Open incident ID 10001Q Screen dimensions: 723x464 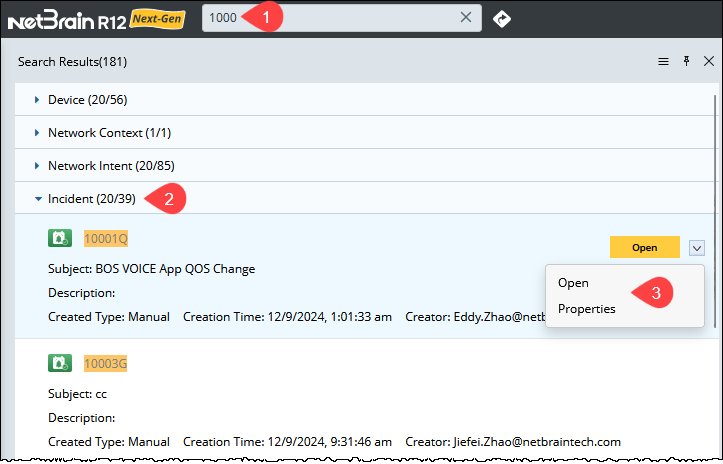[106, 238]
